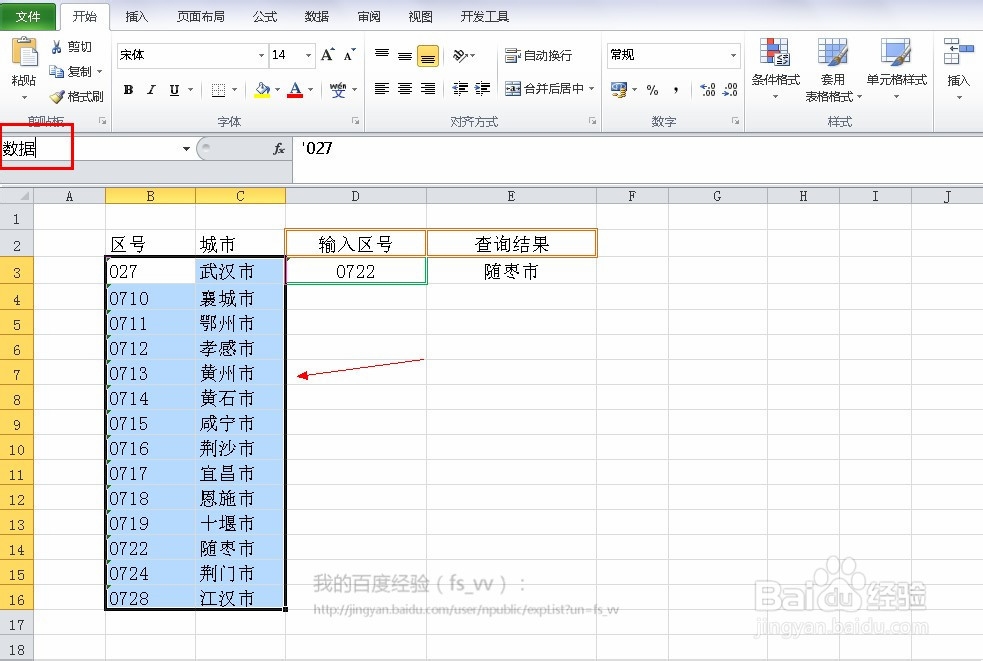The height and width of the screenshot is (661, 983).
Task: Click the insert function fx button
Action: [279, 149]
